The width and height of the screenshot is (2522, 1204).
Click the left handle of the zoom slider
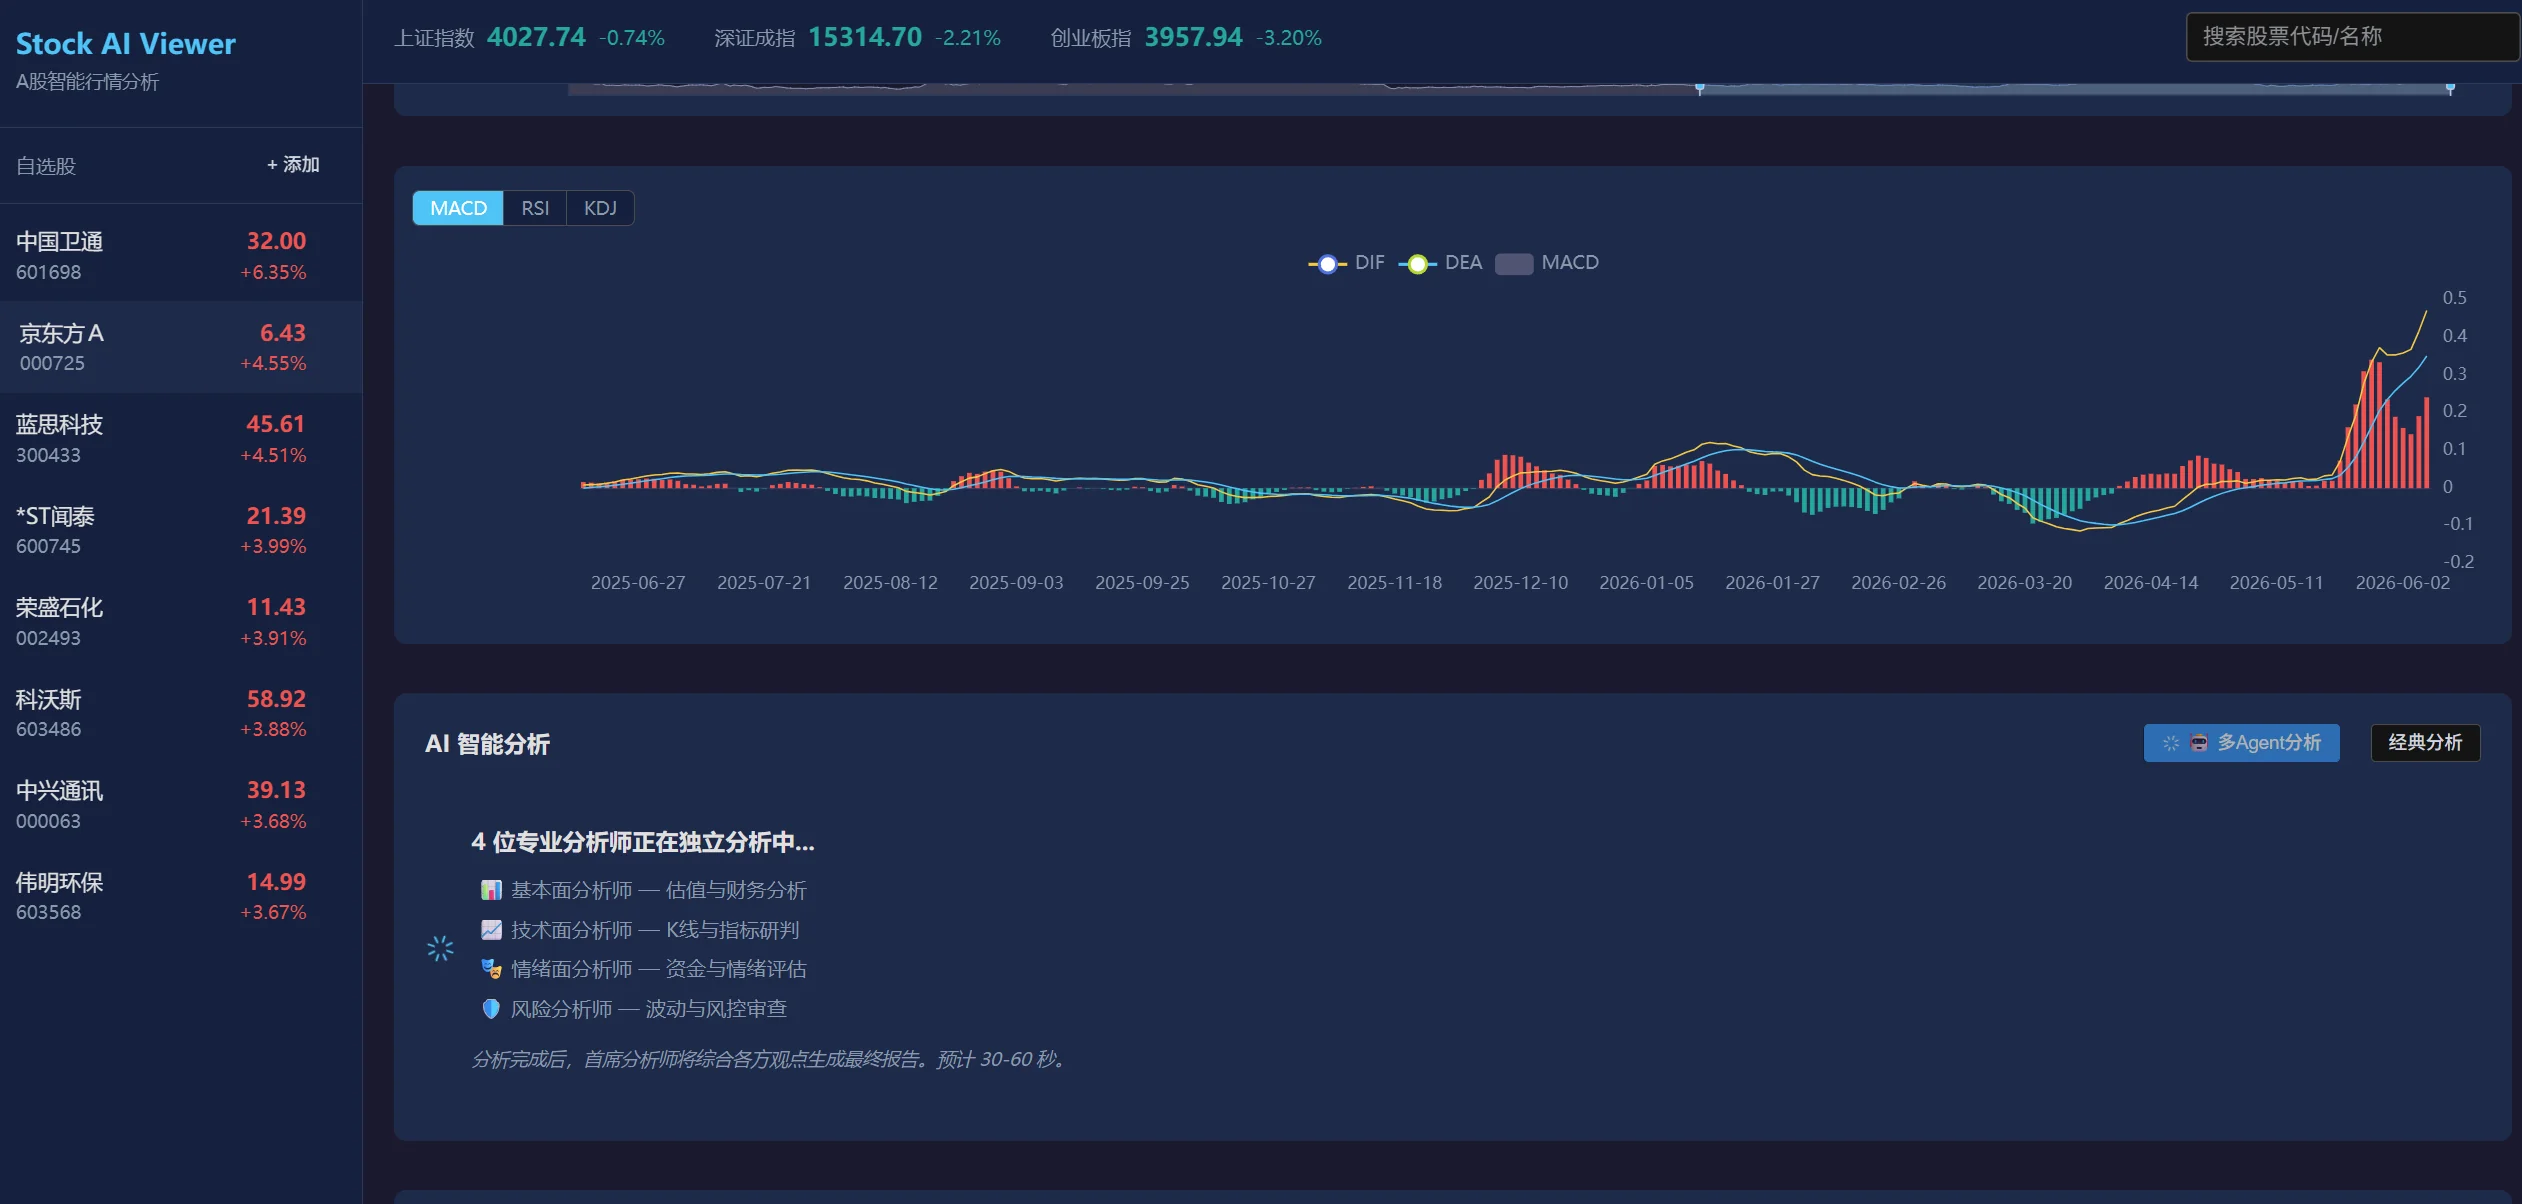tap(1700, 89)
